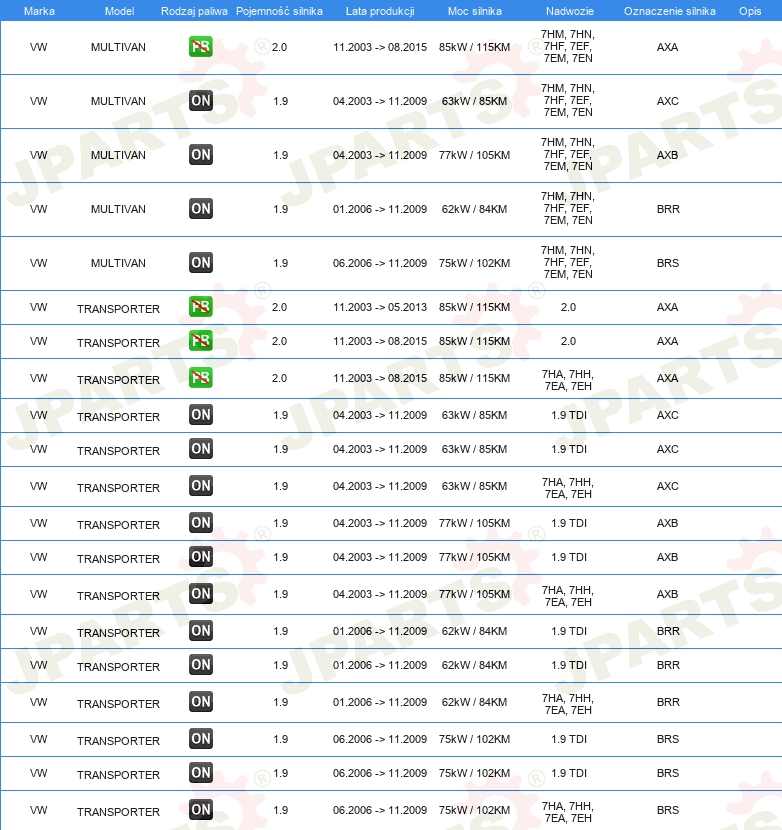This screenshot has width=782, height=830.
Task: Click the ON diesel icon in Multivan BRS row
Action: point(201,263)
